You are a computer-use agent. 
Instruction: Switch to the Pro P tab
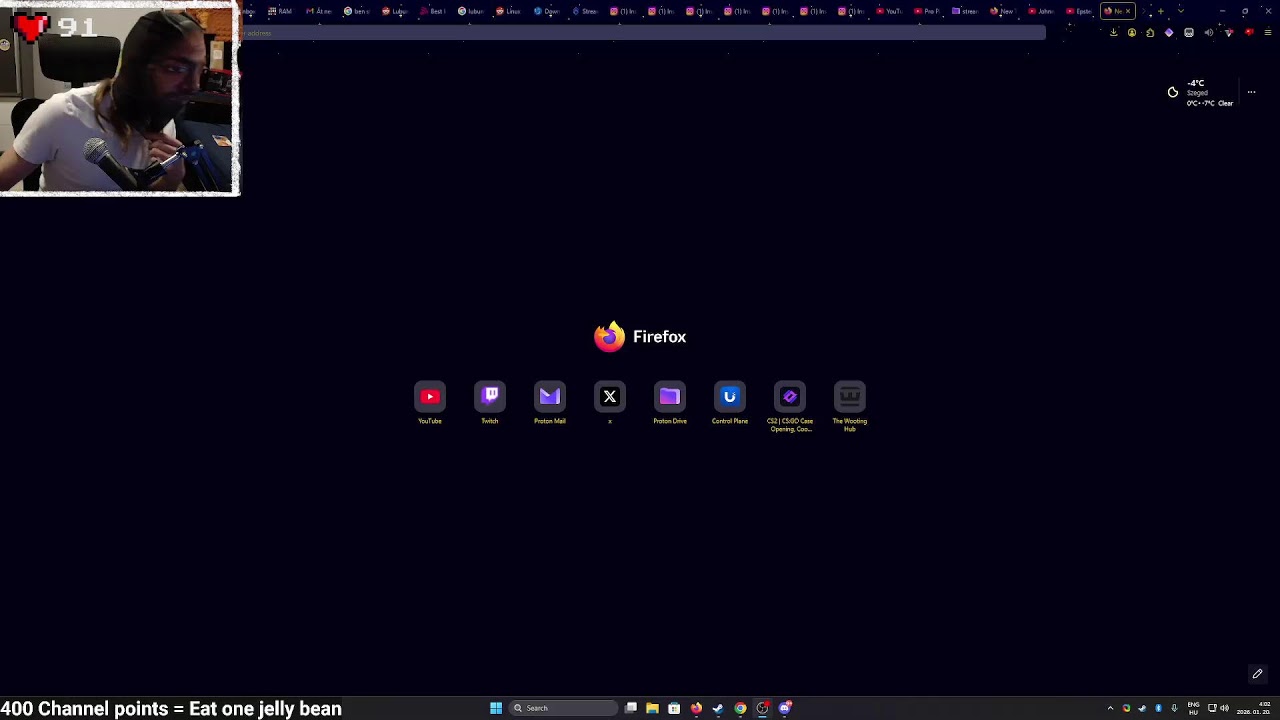pos(925,11)
